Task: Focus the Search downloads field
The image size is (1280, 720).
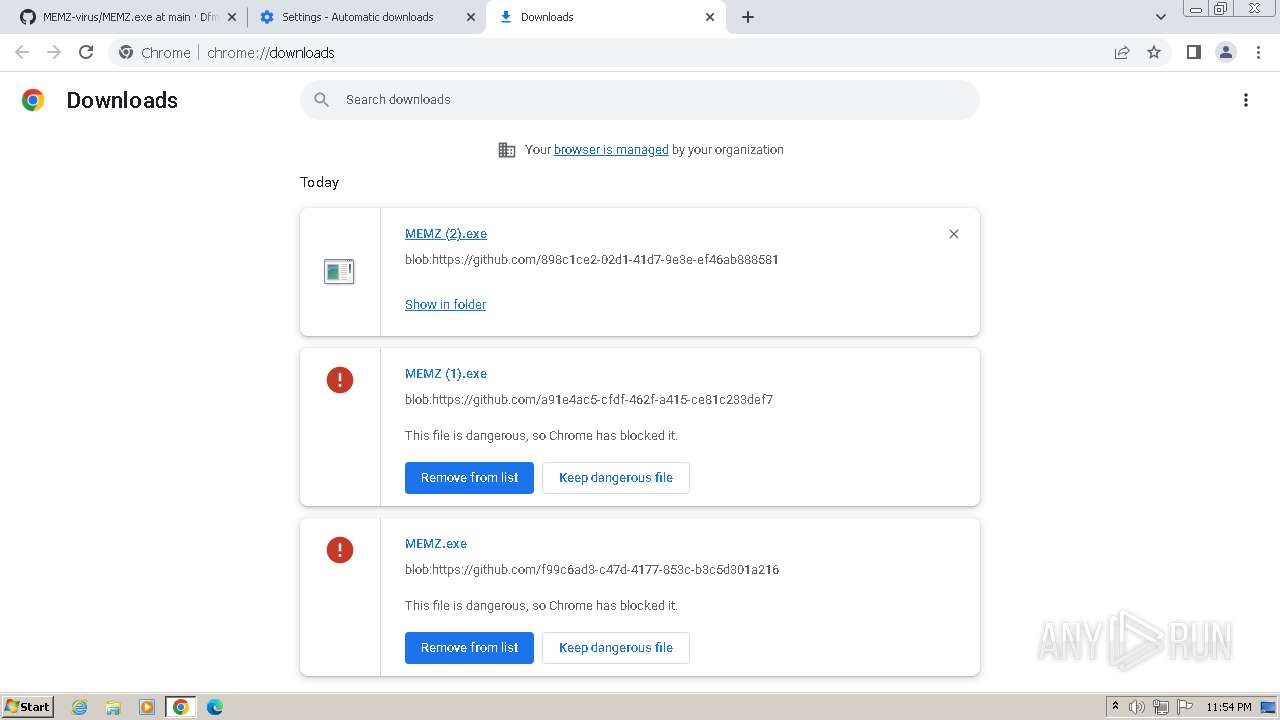Action: [x=640, y=100]
